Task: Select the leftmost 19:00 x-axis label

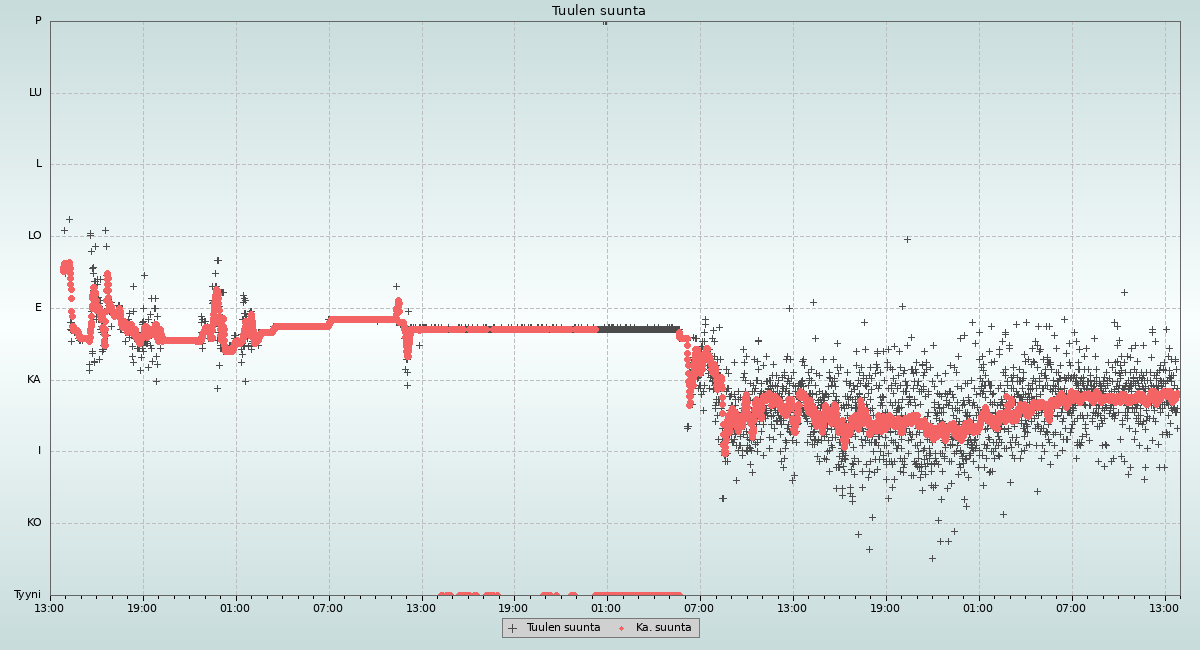Action: click(x=142, y=608)
